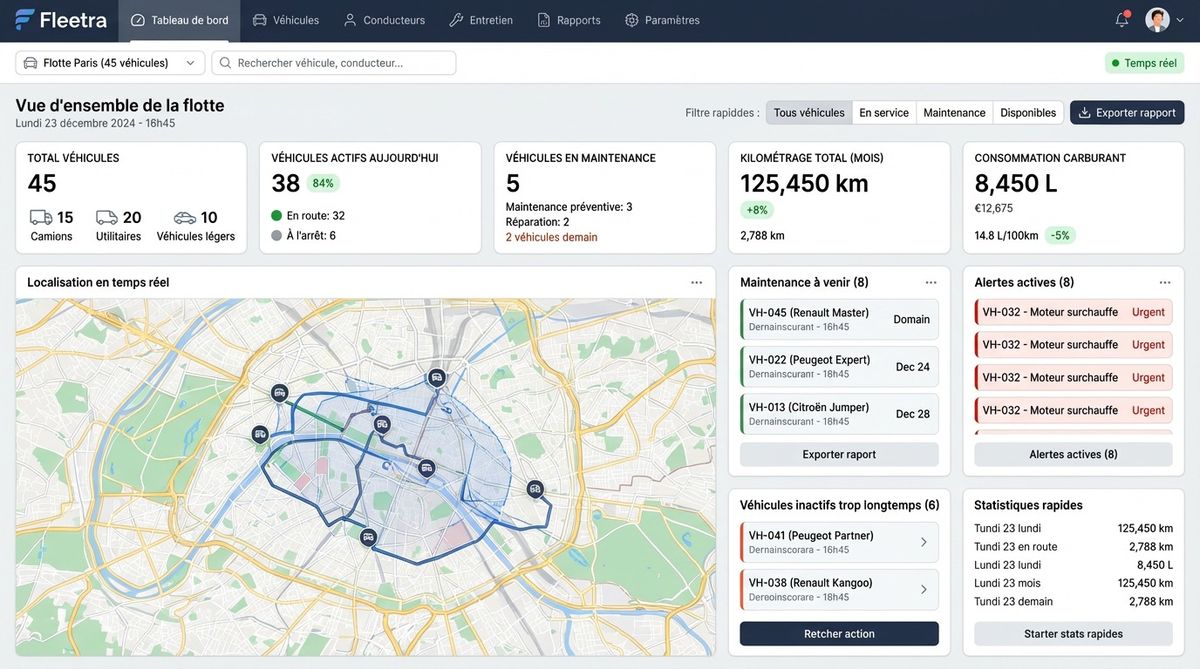Toggle the Temps réel indicator
This screenshot has width=1200, height=669.
pyautogui.click(x=1144, y=63)
